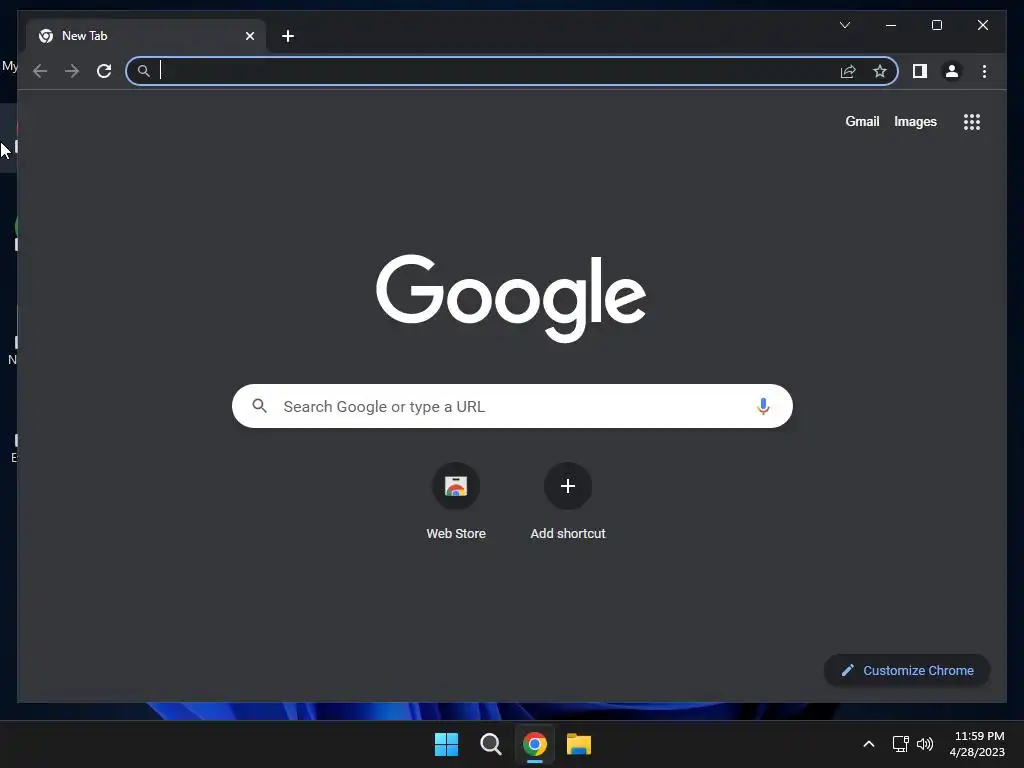
Task: Click the search icon in Google search box
Action: tap(259, 406)
